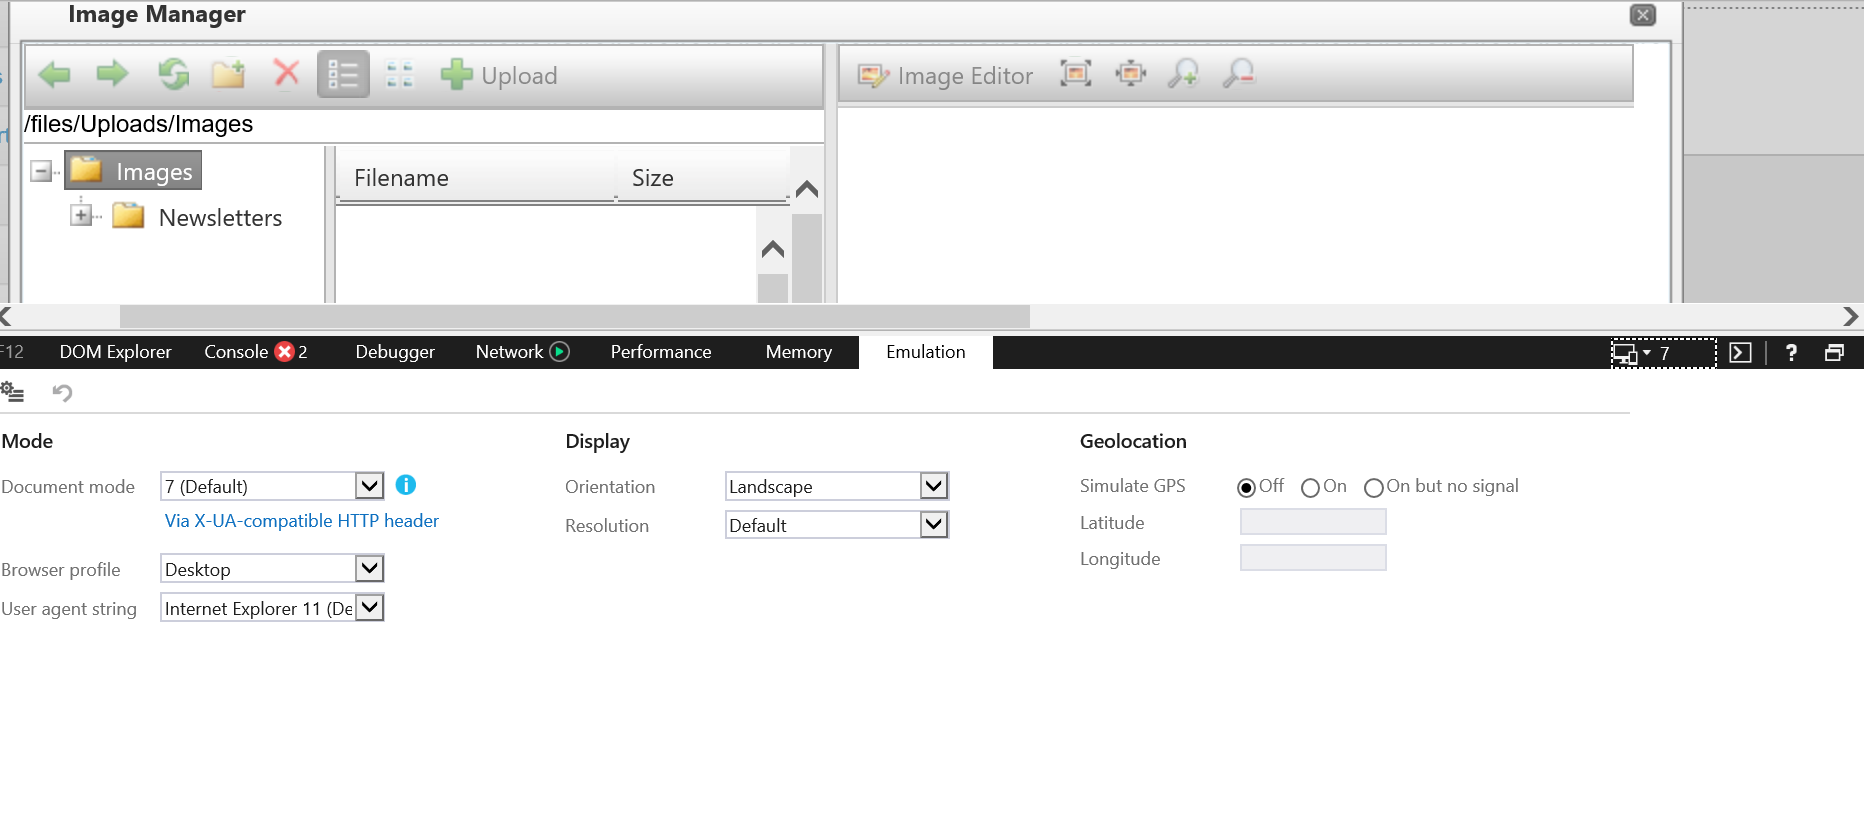Close the Image Manager dialog
Screen dimensions: 1864x837
1642,15
